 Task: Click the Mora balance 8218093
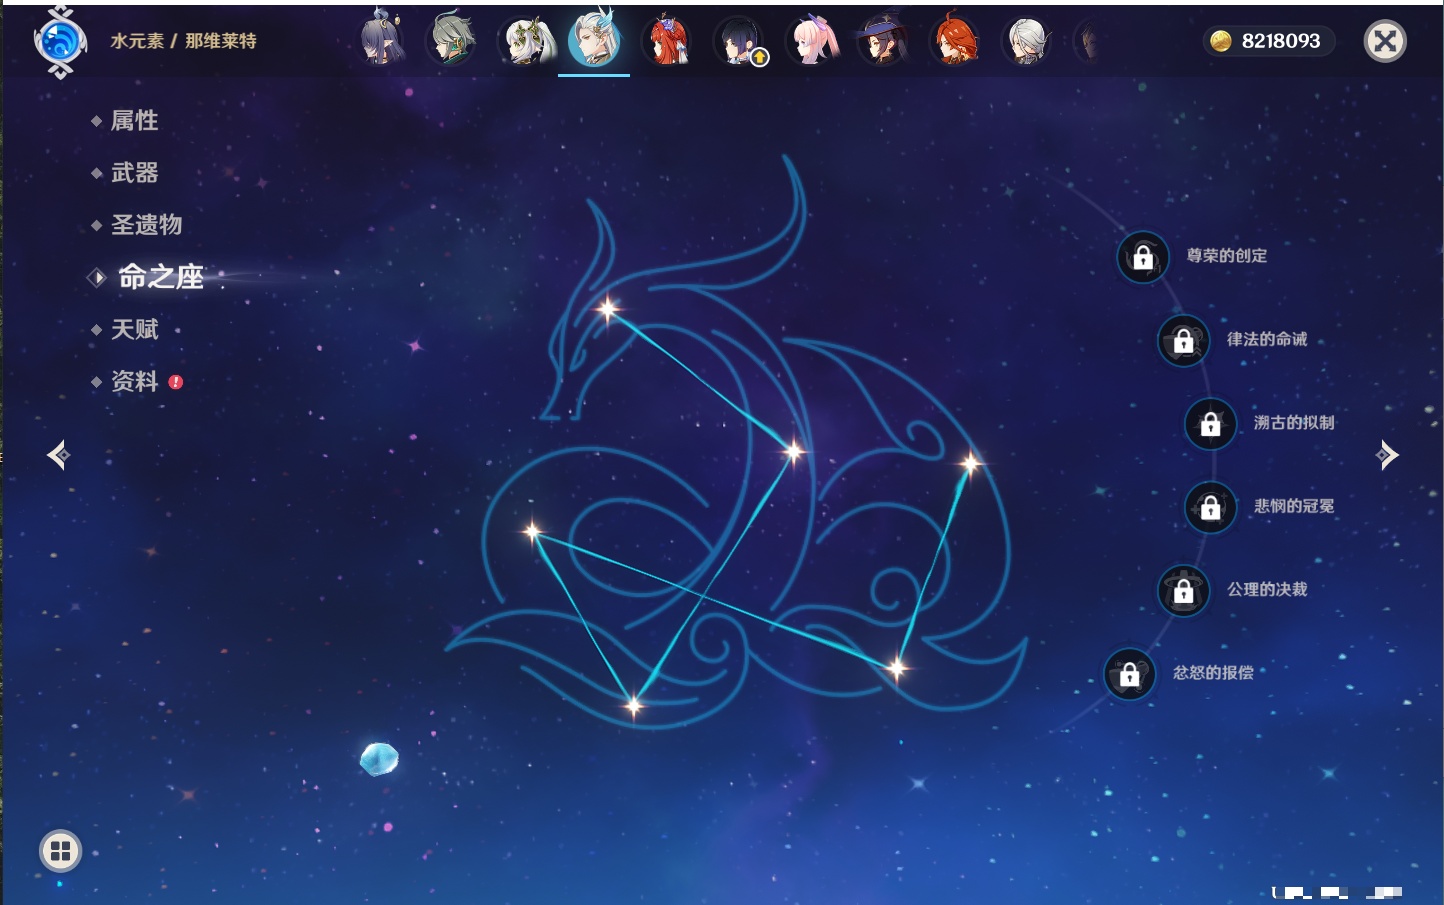[1281, 41]
